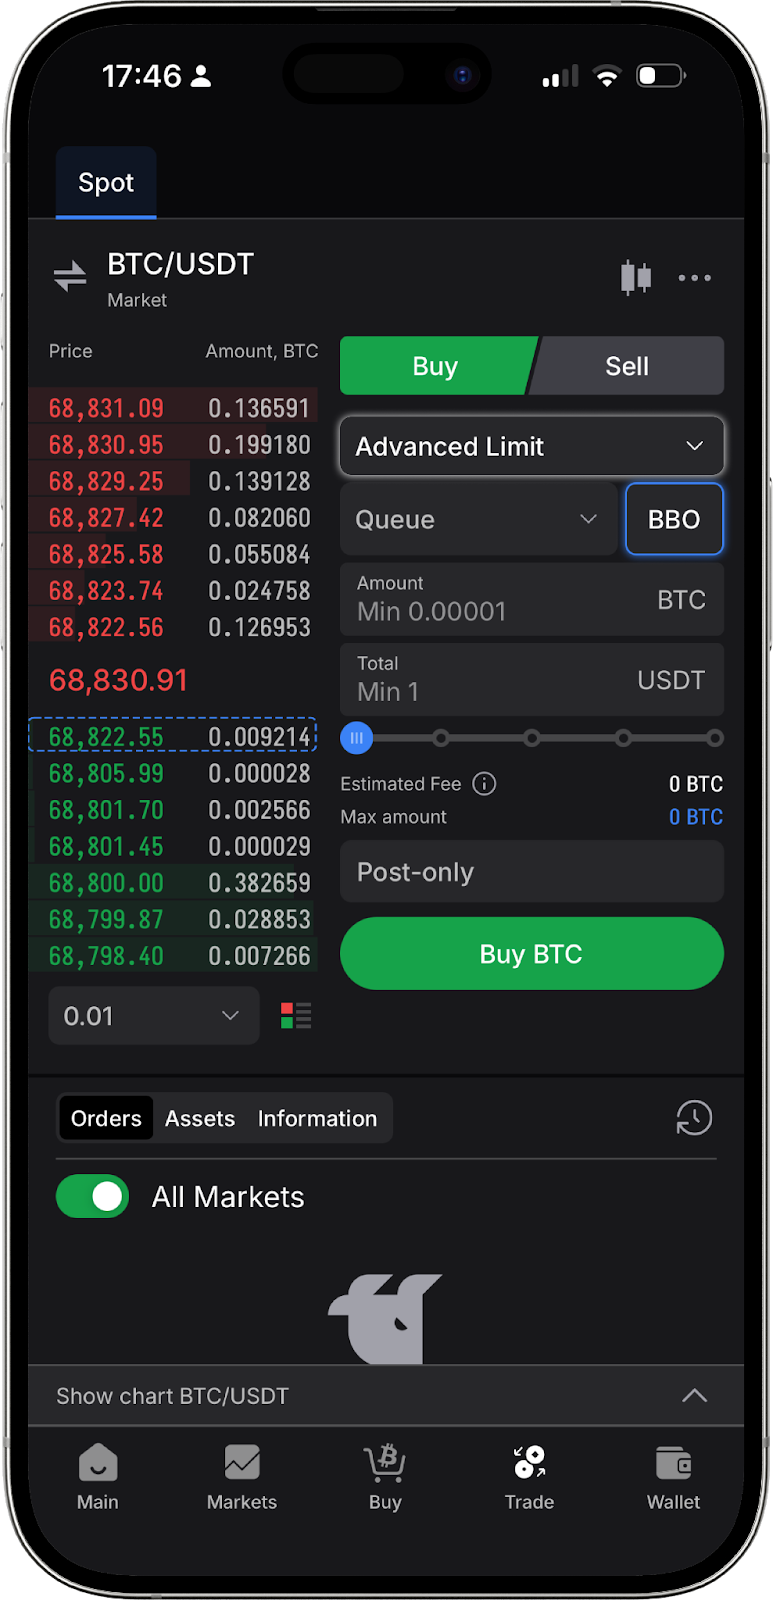The width and height of the screenshot is (773, 1600).
Task: Enable the Post-only option
Action: coord(531,872)
